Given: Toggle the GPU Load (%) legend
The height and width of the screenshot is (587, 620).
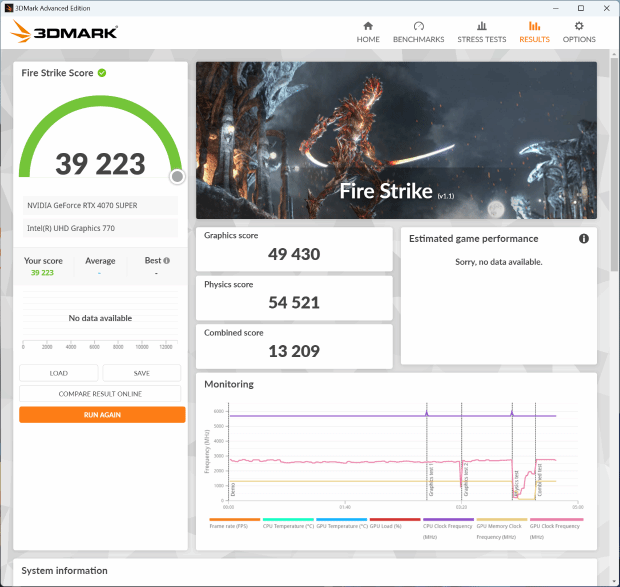Looking at the screenshot, I should pyautogui.click(x=395, y=523).
